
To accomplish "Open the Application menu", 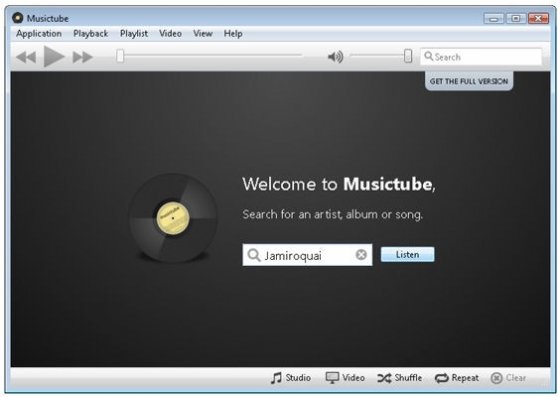I will 39,34.
